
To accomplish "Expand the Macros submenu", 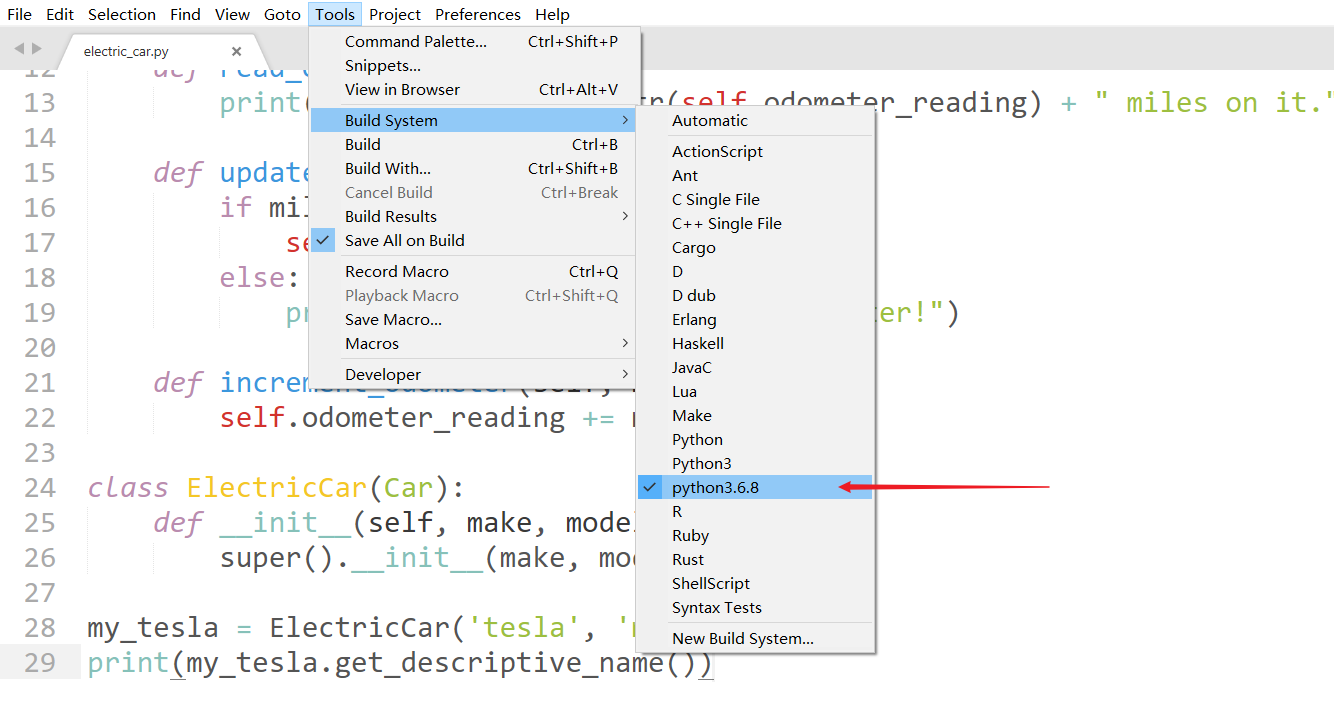I will (474, 343).
